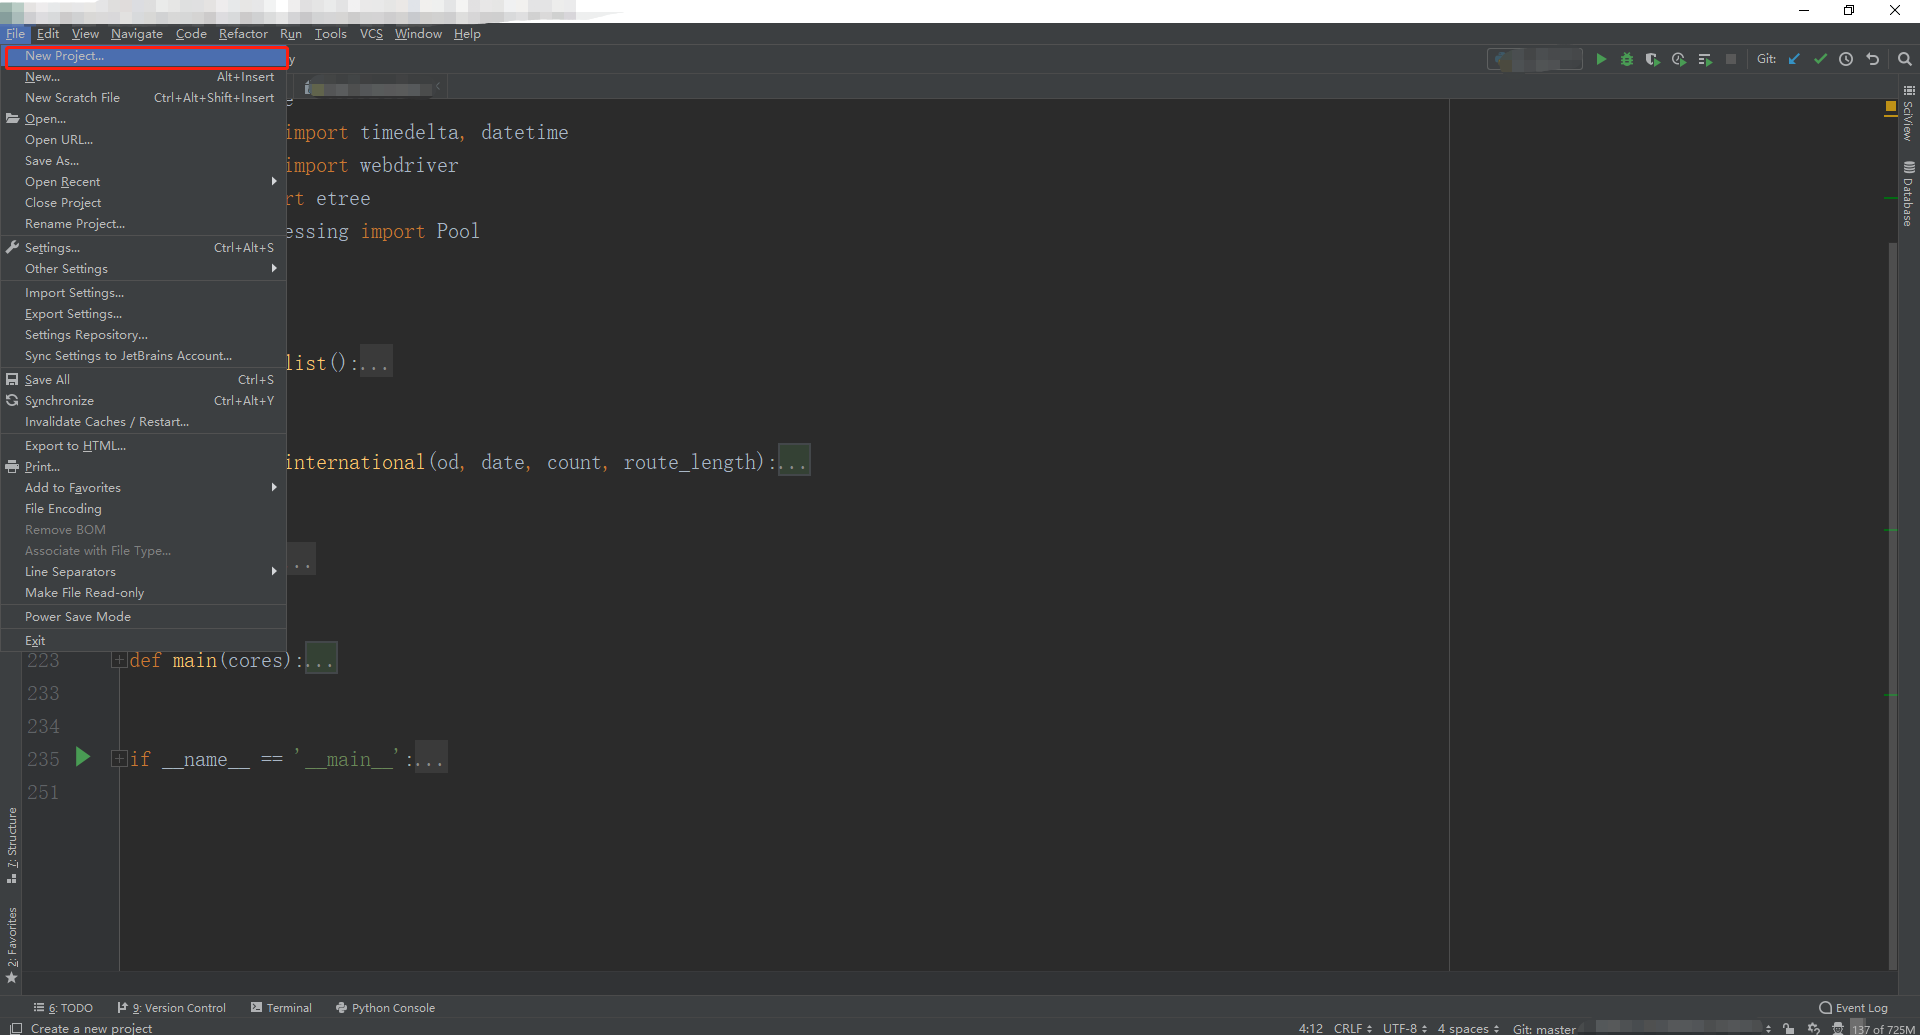Commit changes with green checkmark icon
Screen dimensions: 1920x1035
coord(1820,59)
